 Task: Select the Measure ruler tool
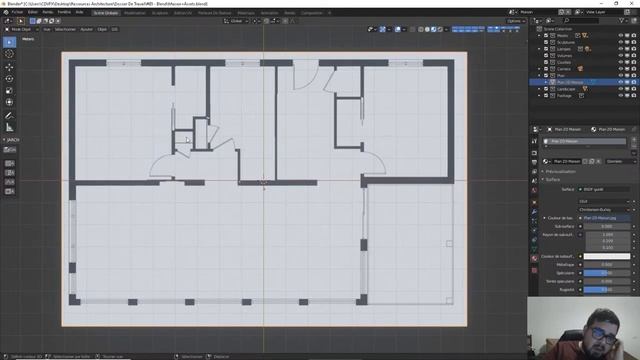(x=9, y=128)
